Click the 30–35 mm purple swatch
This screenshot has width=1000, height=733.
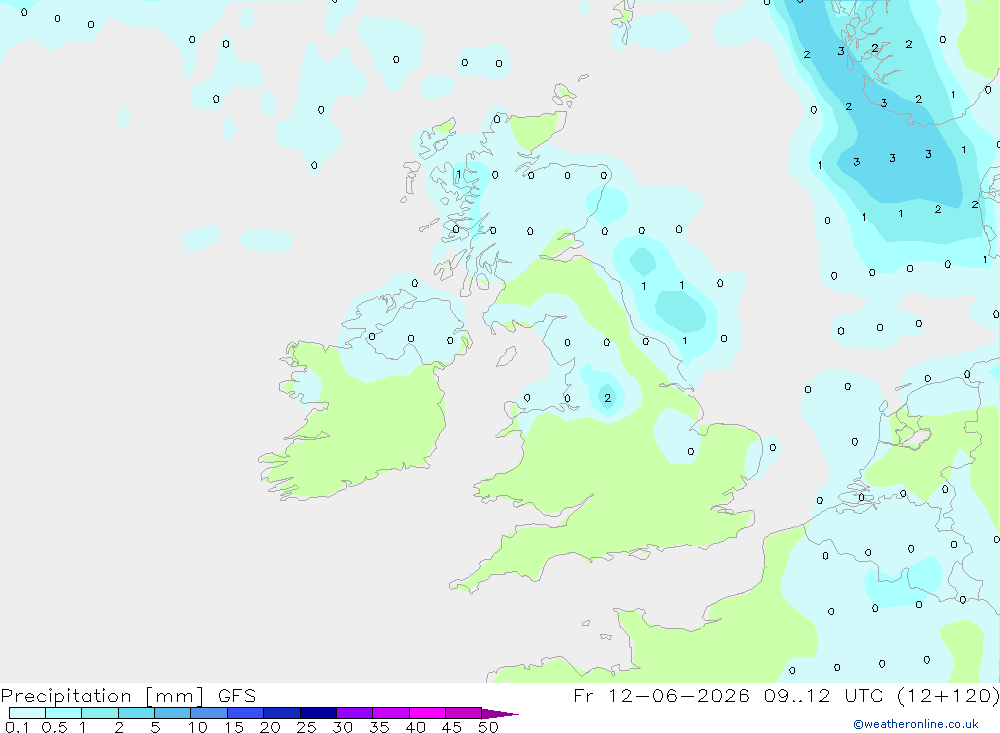tap(355, 713)
